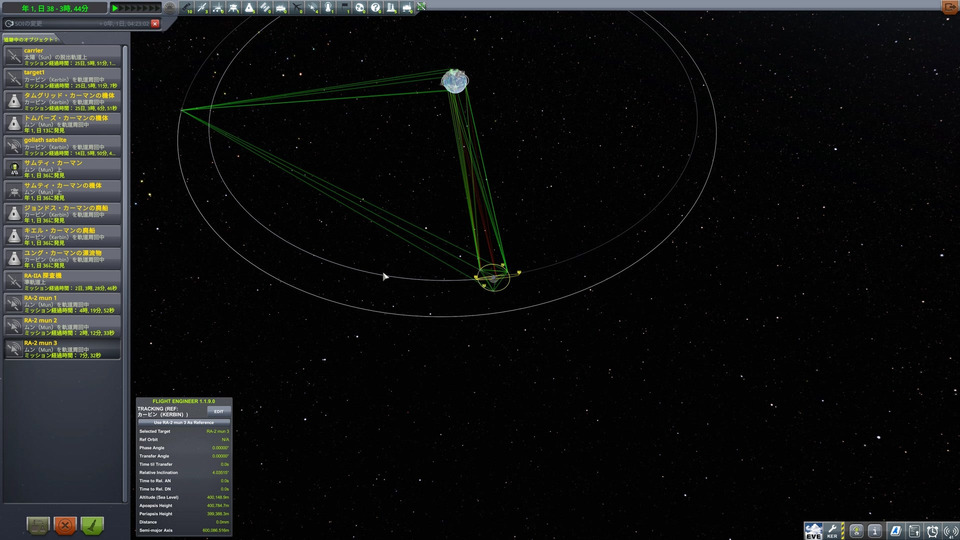
Task: Open the tracked objects sort header
Action: [x=31, y=39]
